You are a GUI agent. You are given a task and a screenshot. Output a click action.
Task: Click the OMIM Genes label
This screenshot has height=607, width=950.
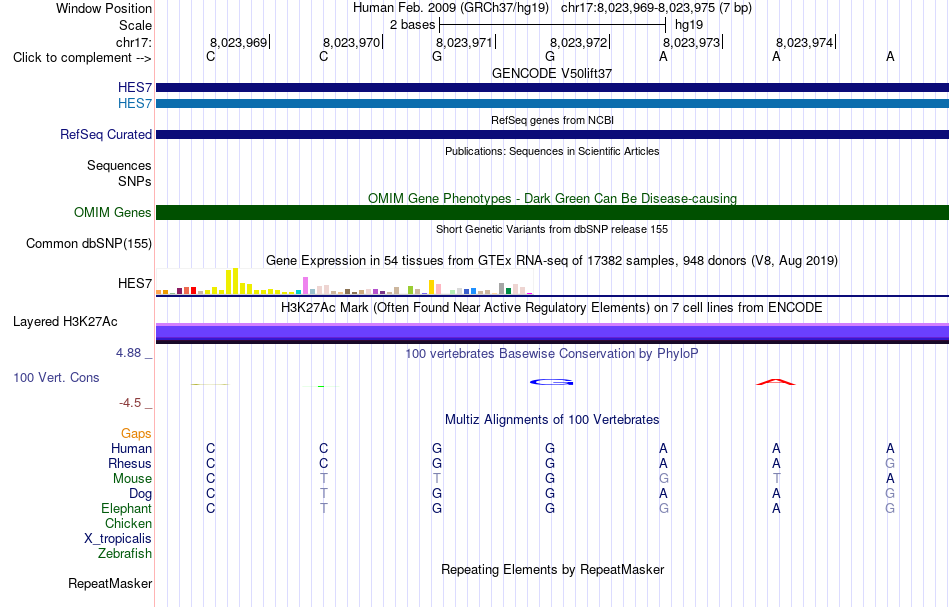coord(112,213)
